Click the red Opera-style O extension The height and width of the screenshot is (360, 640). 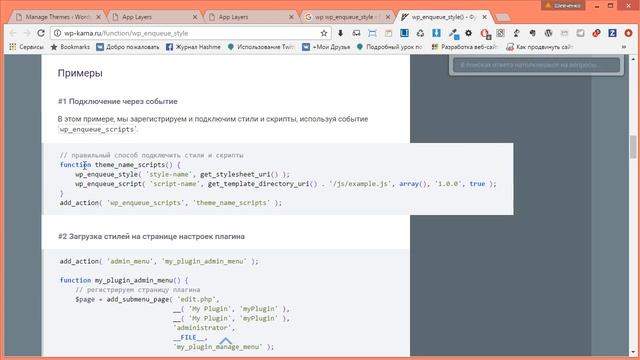click(x=485, y=33)
